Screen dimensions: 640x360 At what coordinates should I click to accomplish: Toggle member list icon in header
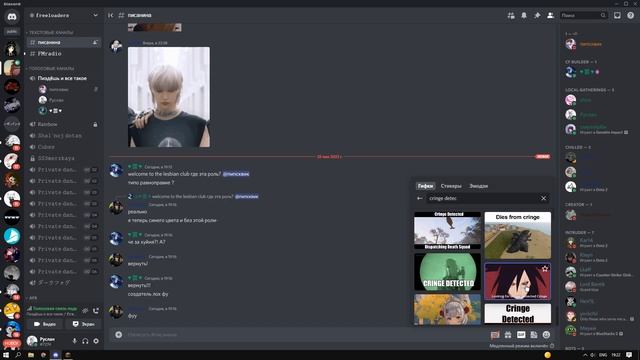coord(550,16)
